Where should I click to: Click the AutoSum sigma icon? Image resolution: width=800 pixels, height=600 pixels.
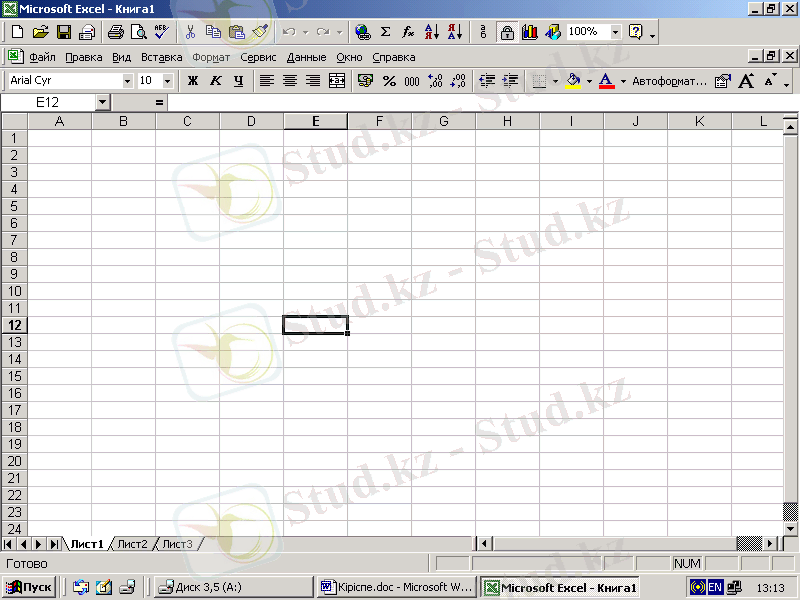click(x=386, y=32)
